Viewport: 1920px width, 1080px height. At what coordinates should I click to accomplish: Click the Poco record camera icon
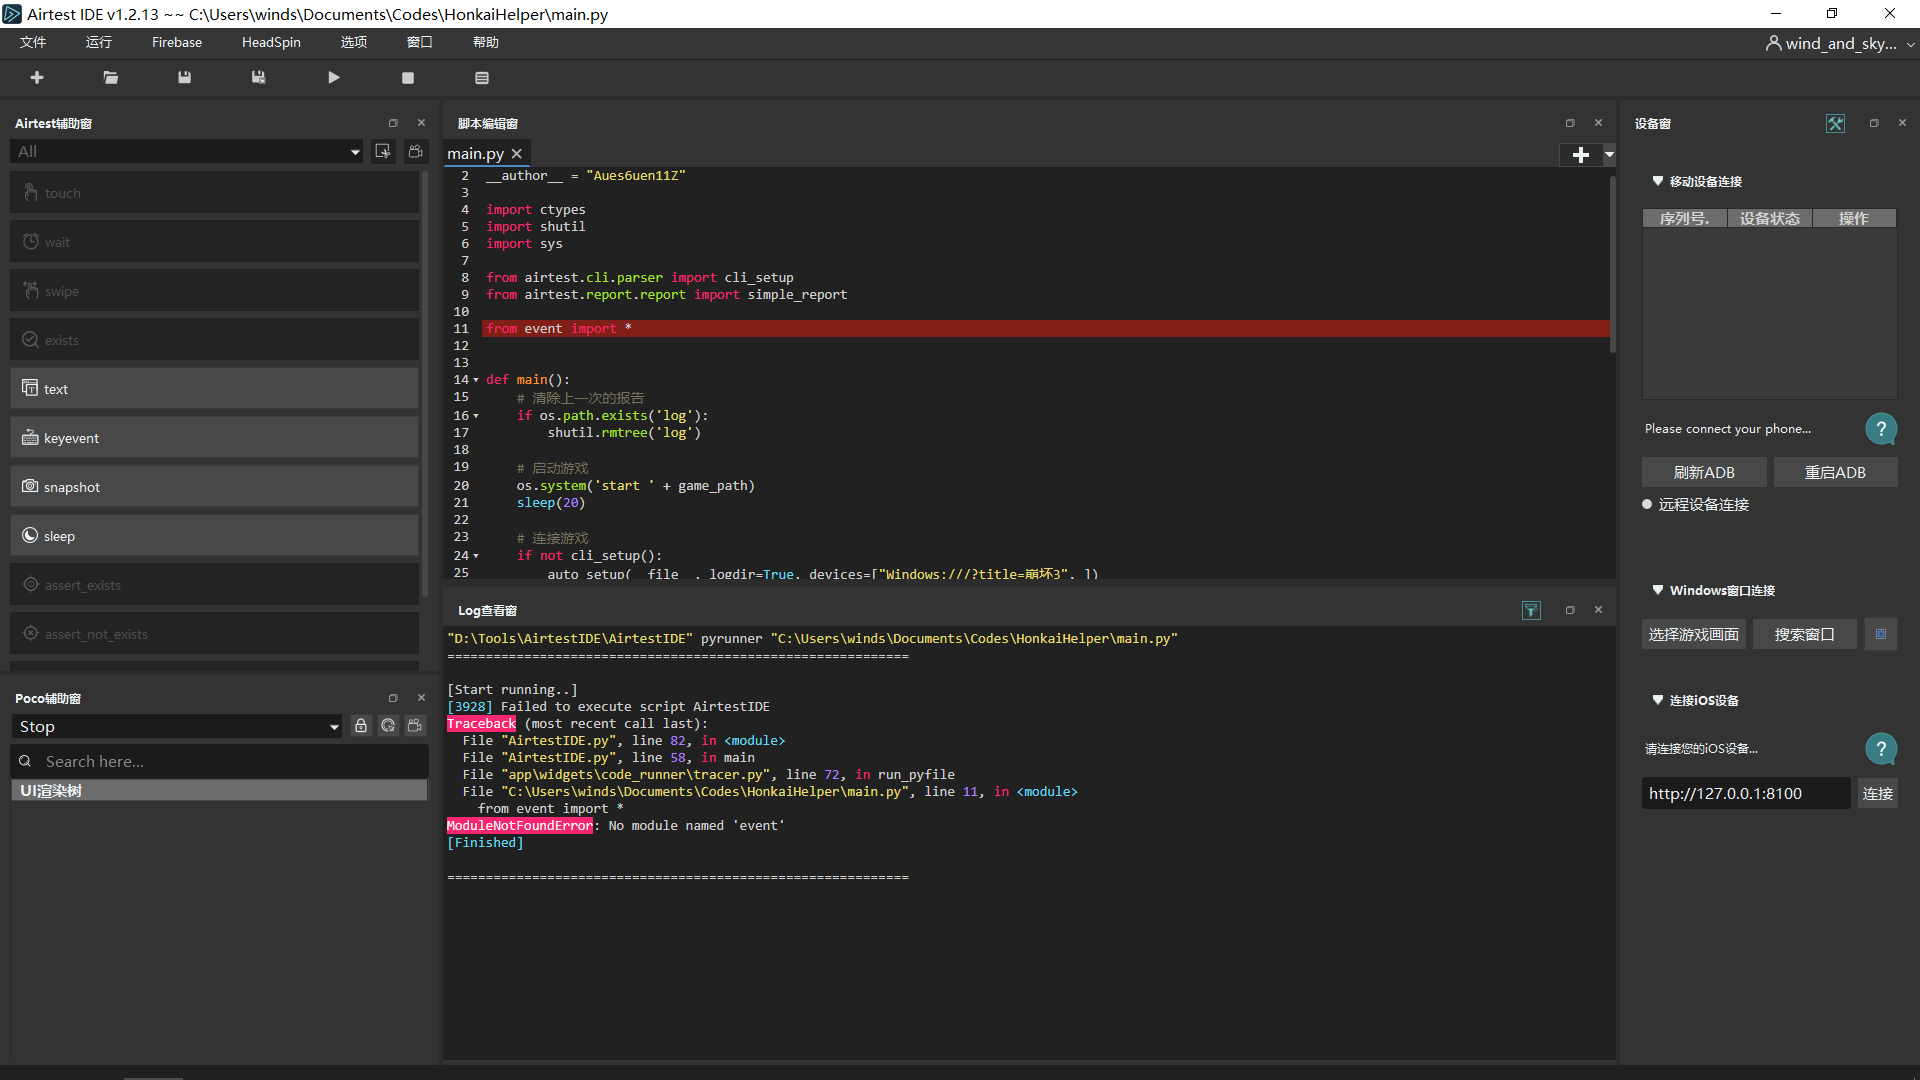(x=415, y=726)
